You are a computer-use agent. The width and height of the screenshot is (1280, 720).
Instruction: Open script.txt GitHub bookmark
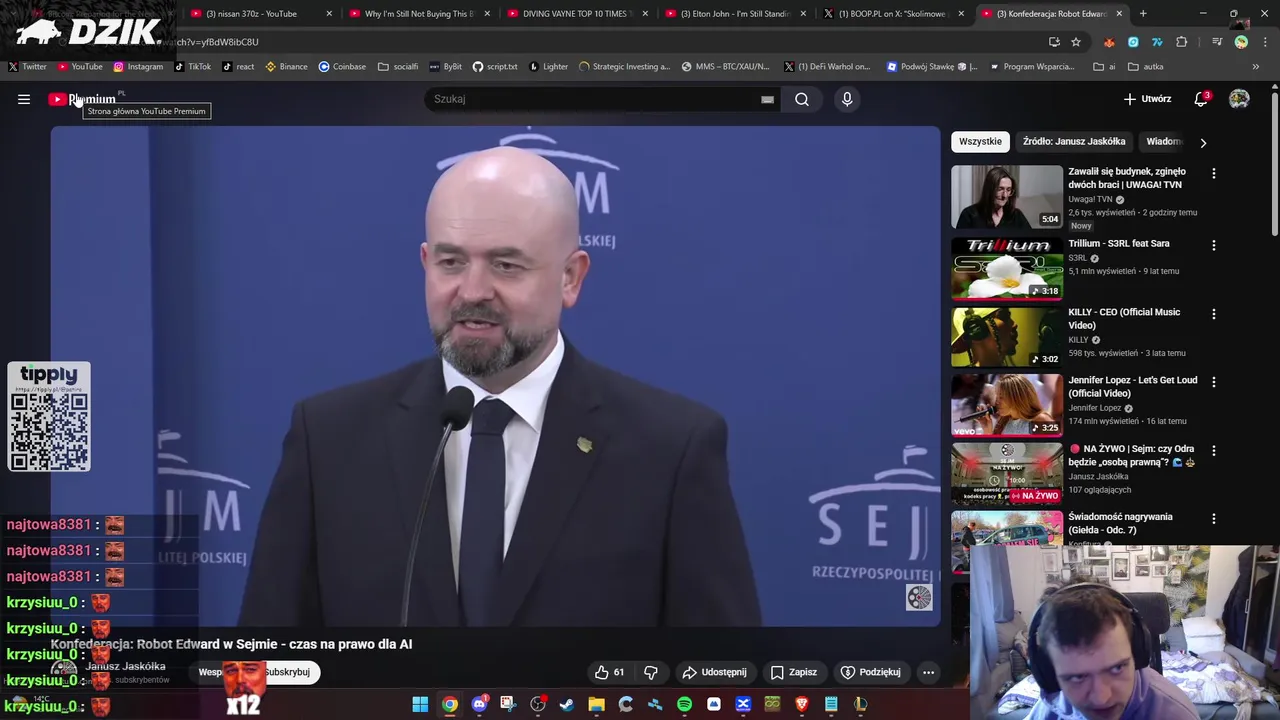(x=495, y=67)
